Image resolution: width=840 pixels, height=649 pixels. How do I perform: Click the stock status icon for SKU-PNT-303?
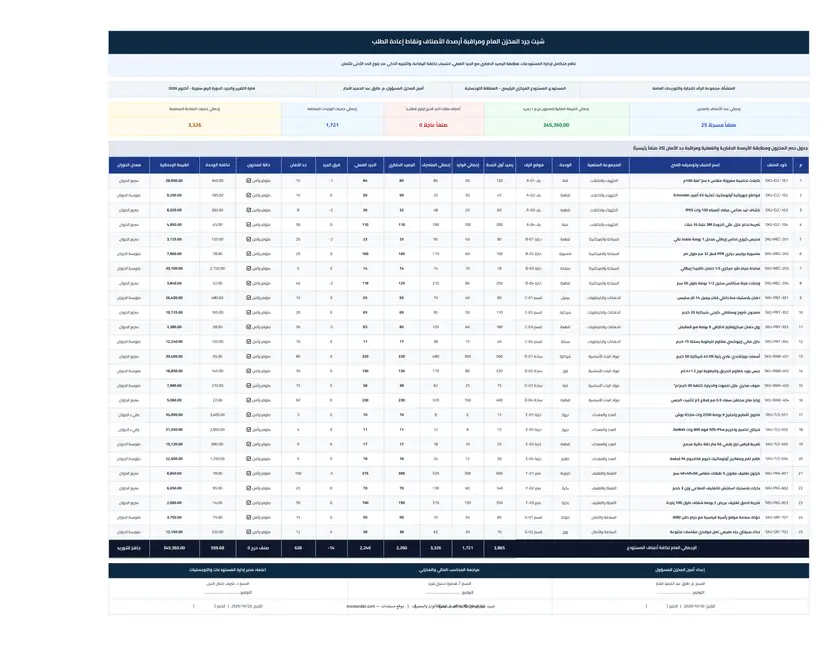pos(249,327)
